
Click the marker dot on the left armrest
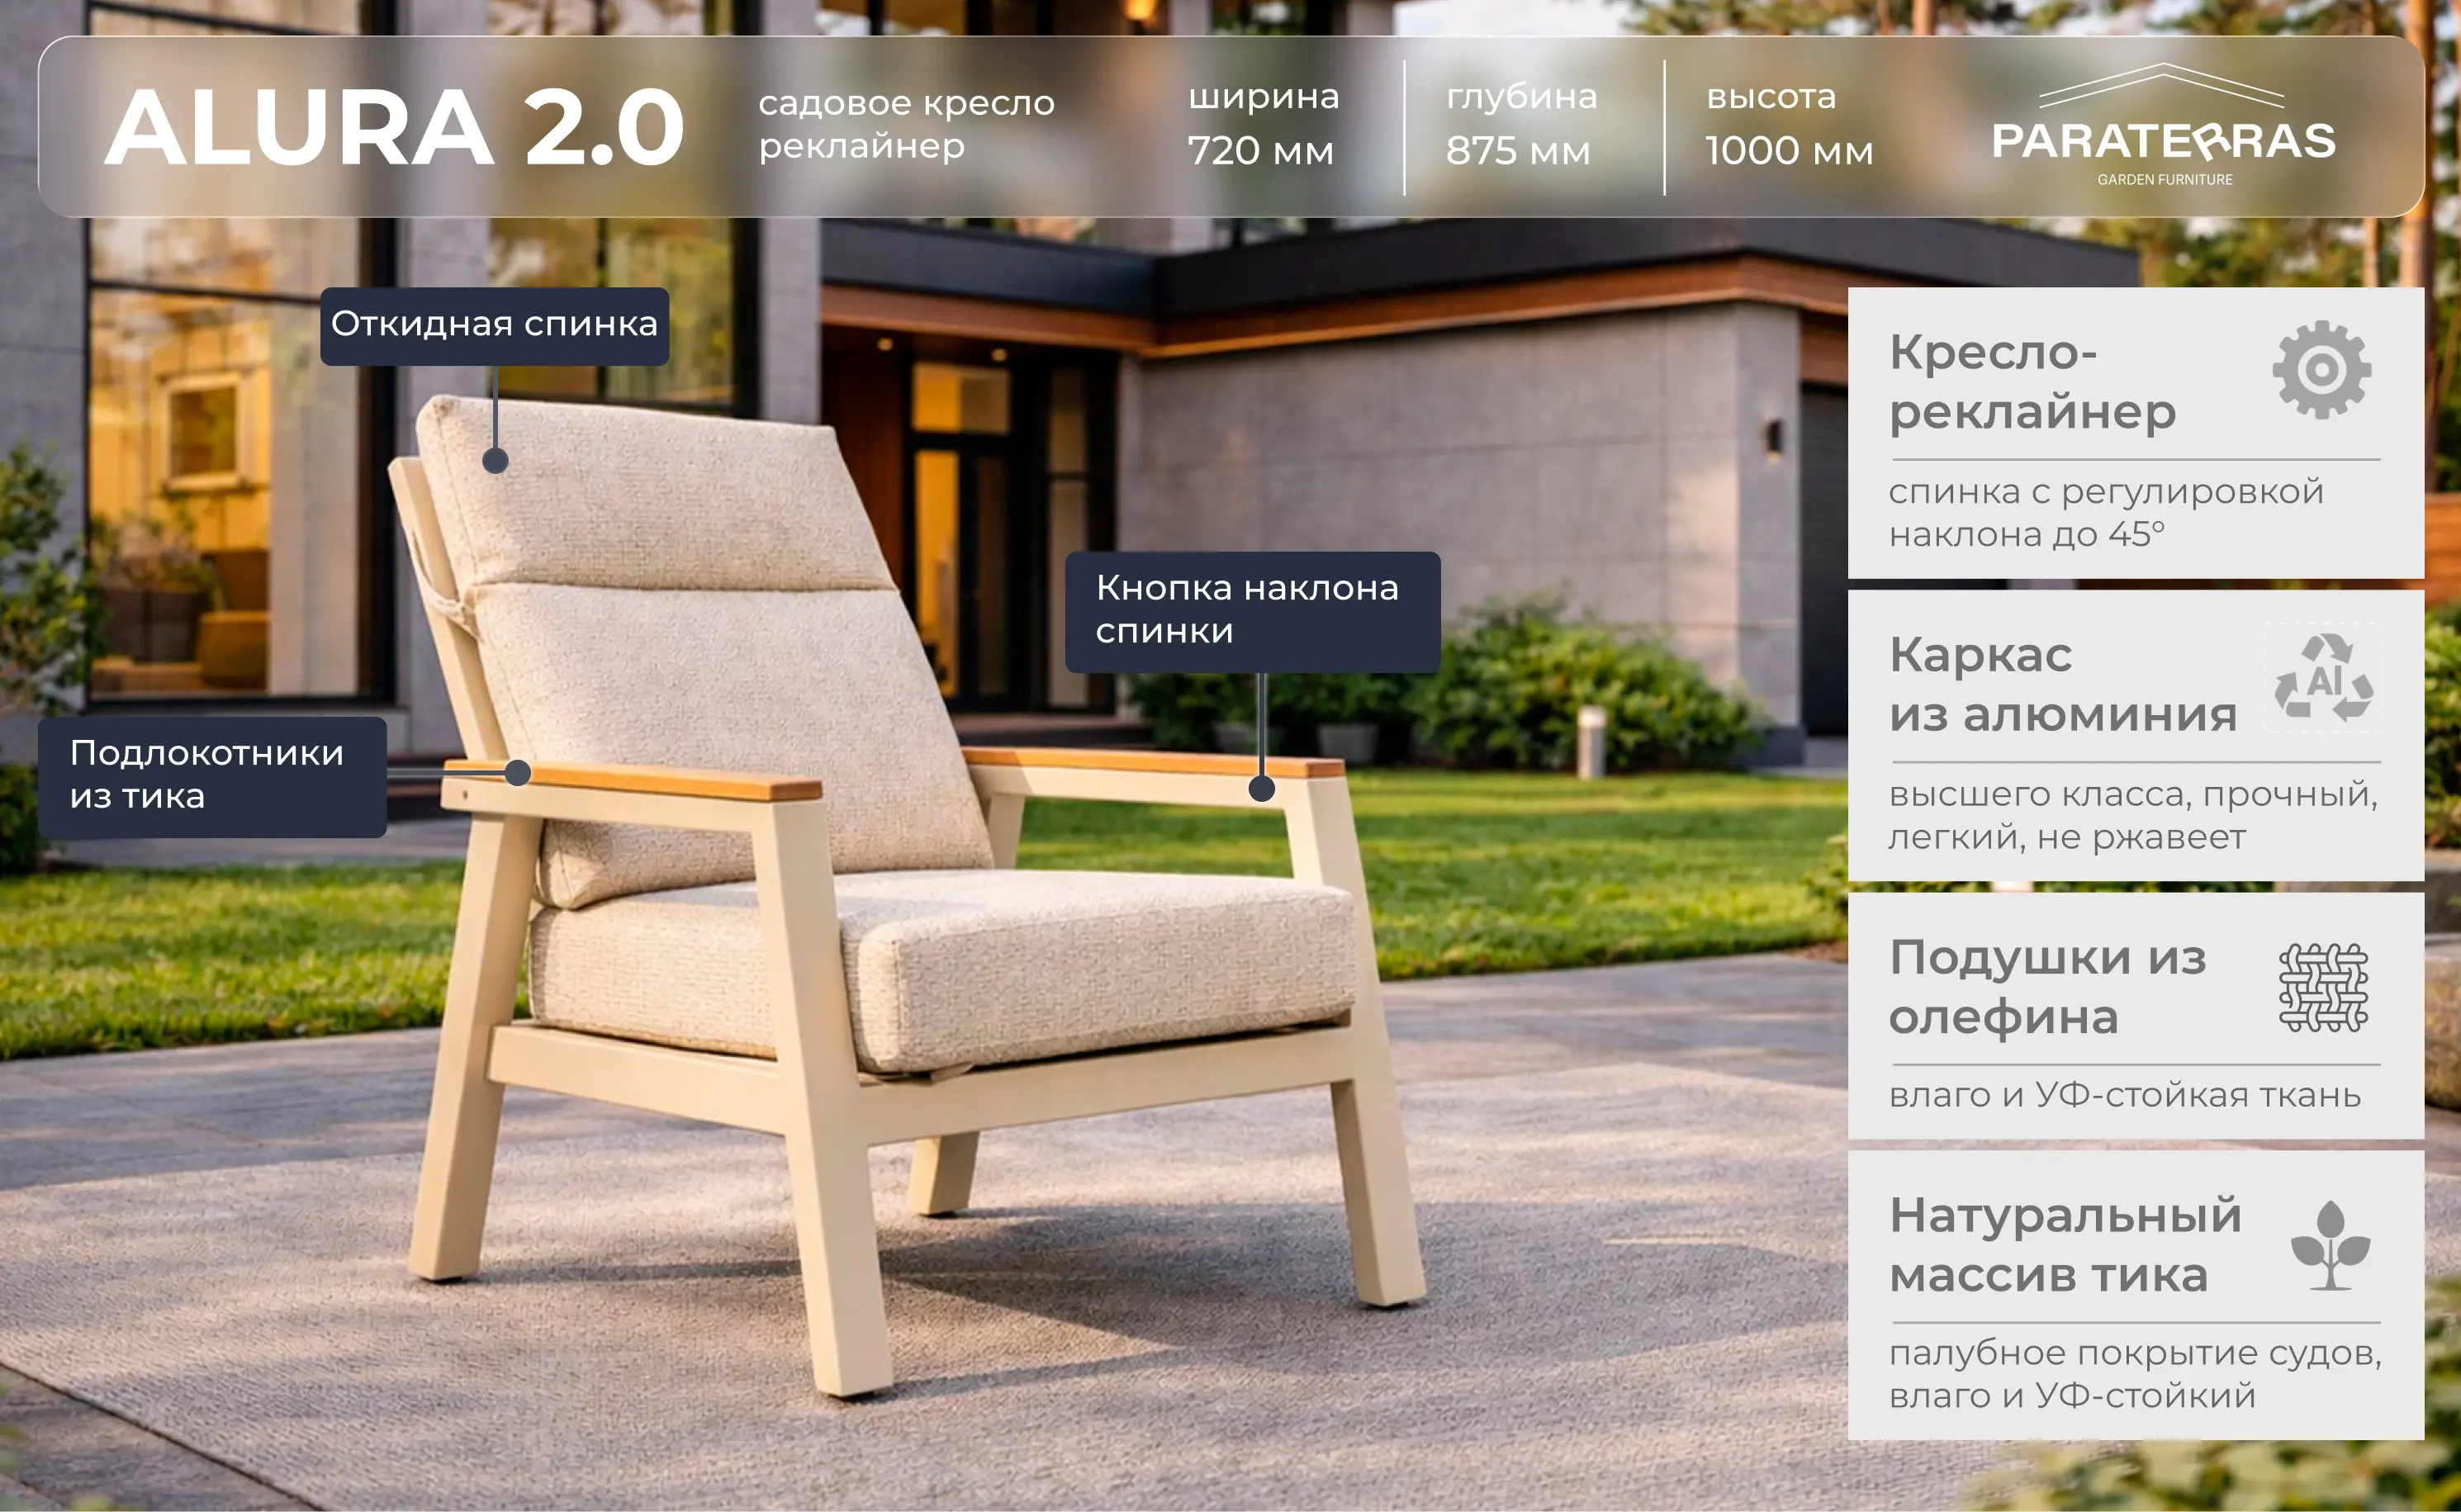[517, 772]
